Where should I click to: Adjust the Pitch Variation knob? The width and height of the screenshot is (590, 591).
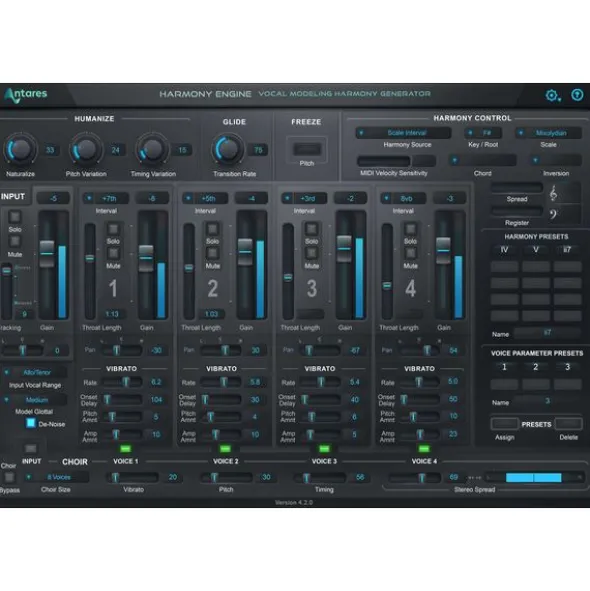click(86, 149)
